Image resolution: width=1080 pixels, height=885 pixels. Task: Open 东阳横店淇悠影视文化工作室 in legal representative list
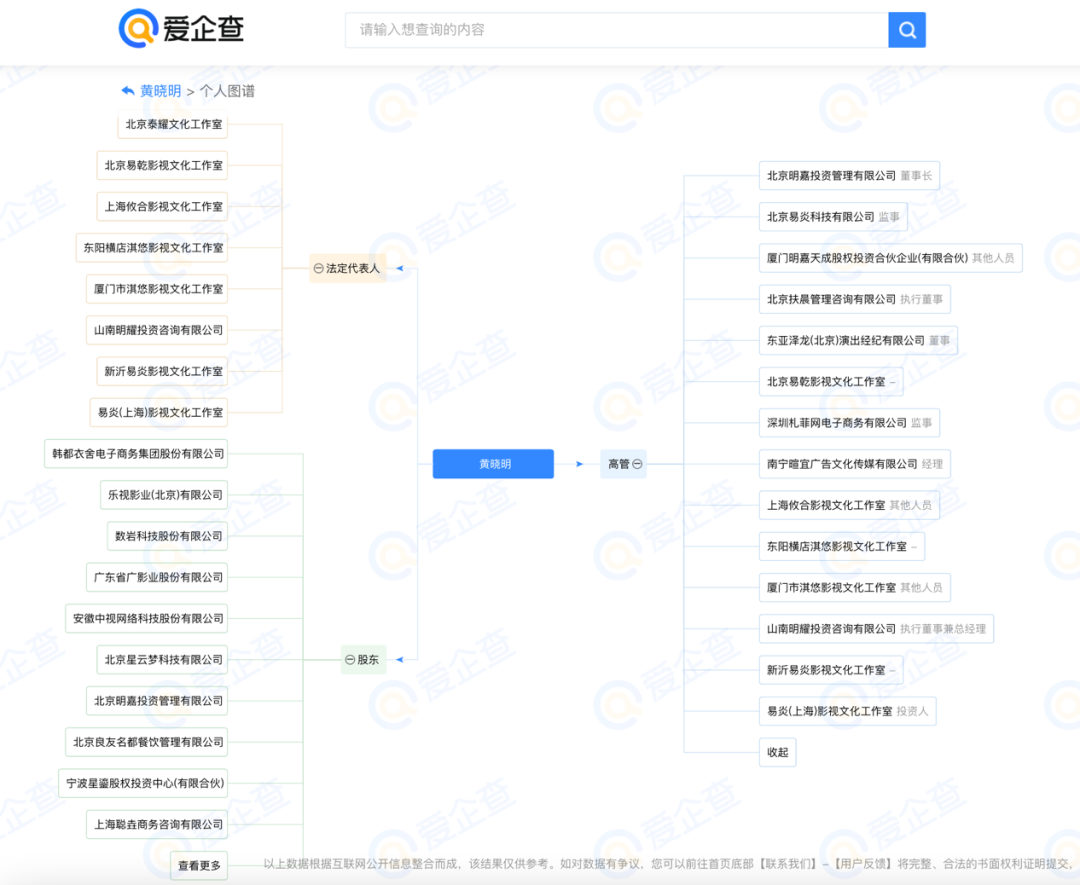pyautogui.click(x=152, y=248)
